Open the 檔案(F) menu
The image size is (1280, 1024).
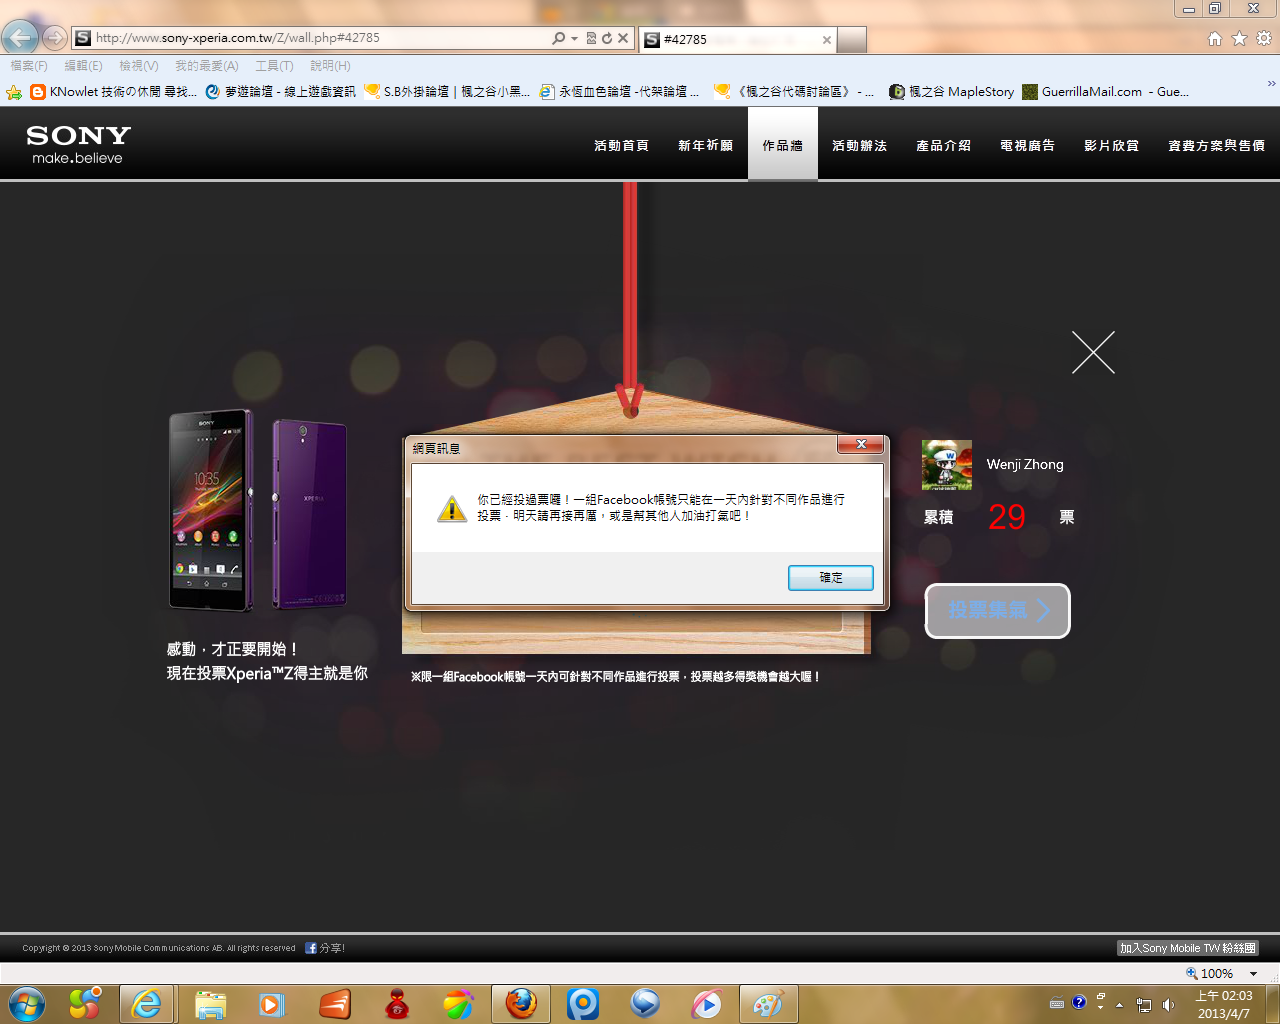pos(29,65)
